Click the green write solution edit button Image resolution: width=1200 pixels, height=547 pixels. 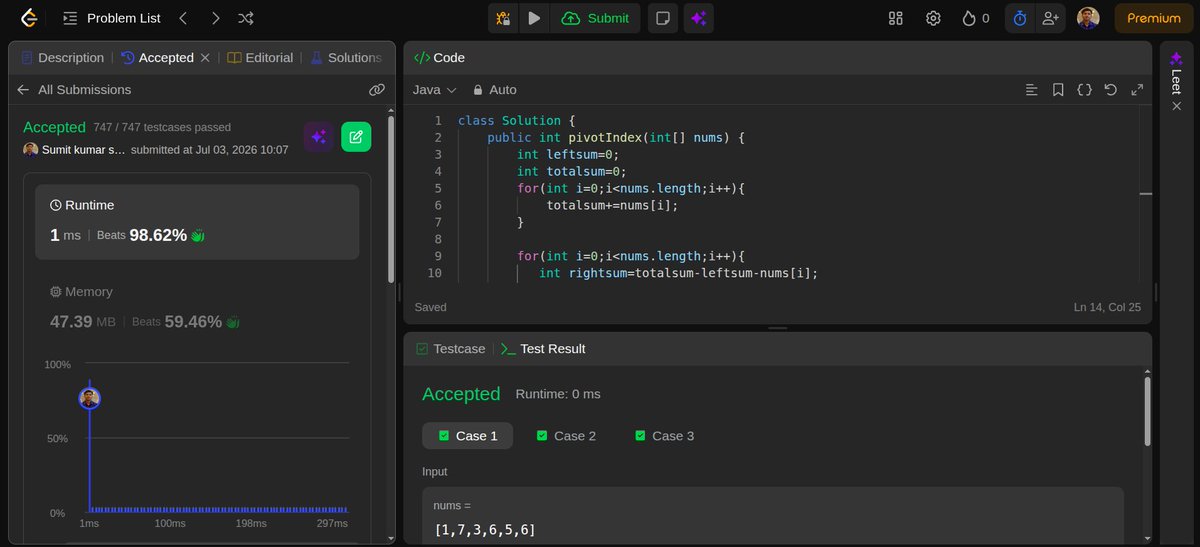356,137
